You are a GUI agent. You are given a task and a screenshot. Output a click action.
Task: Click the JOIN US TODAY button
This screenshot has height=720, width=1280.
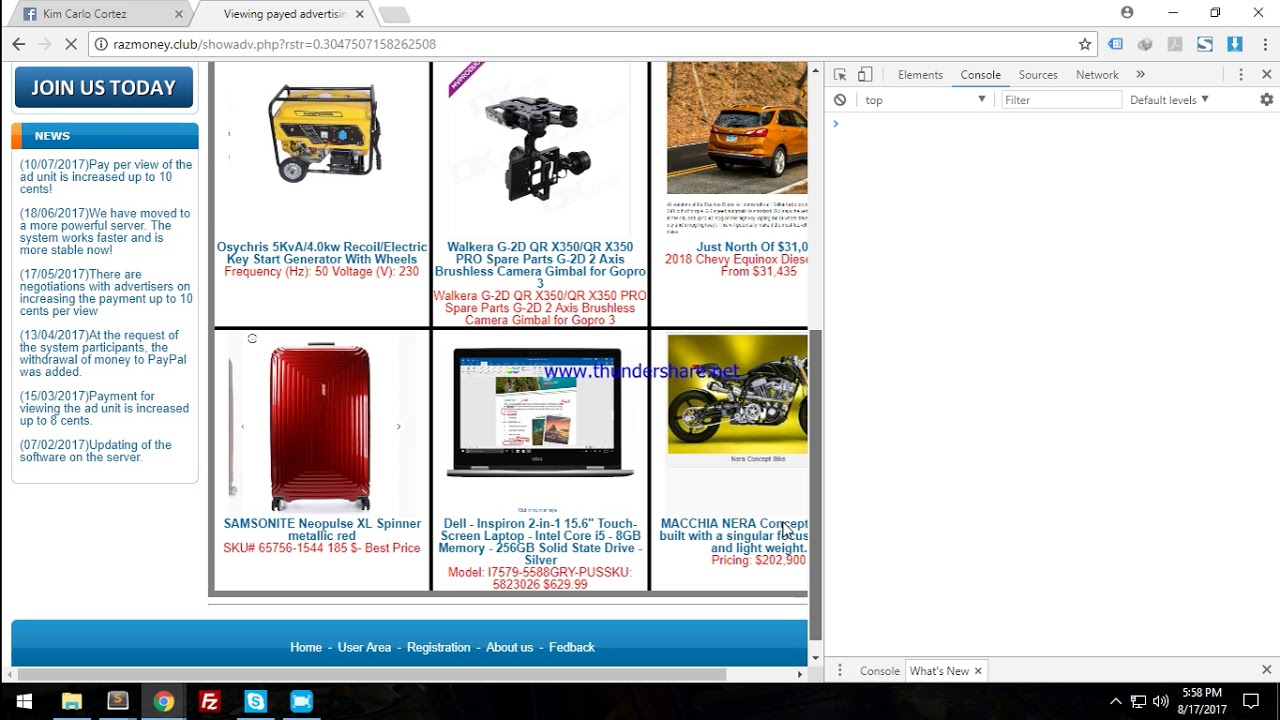tap(104, 88)
